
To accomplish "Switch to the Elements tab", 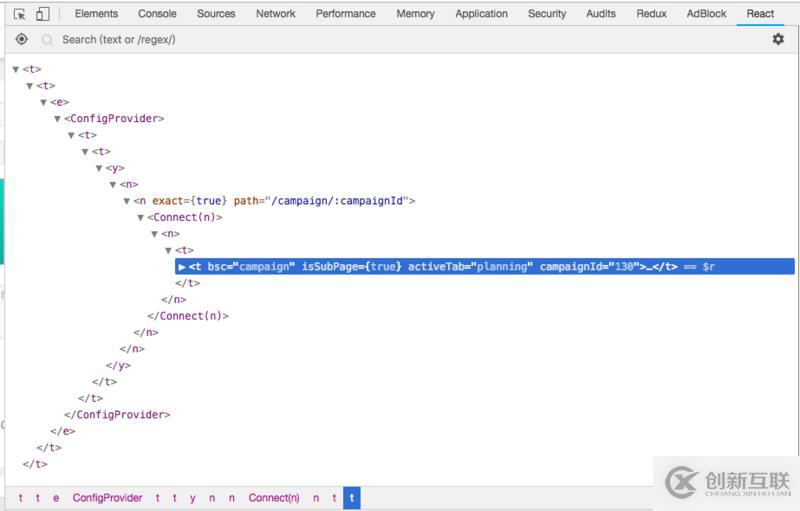I will click(x=96, y=14).
